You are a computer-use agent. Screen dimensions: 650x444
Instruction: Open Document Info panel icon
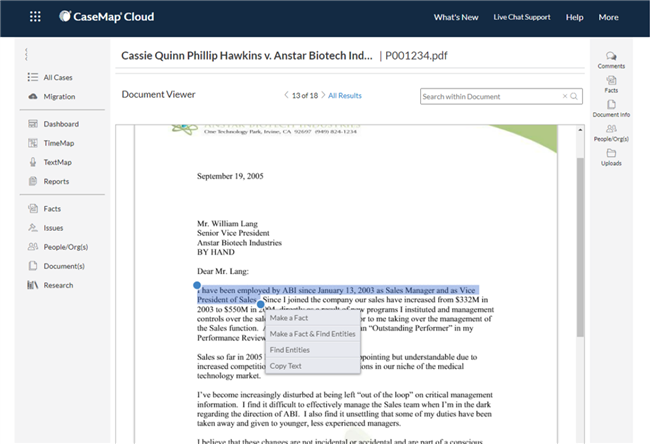pyautogui.click(x=611, y=104)
